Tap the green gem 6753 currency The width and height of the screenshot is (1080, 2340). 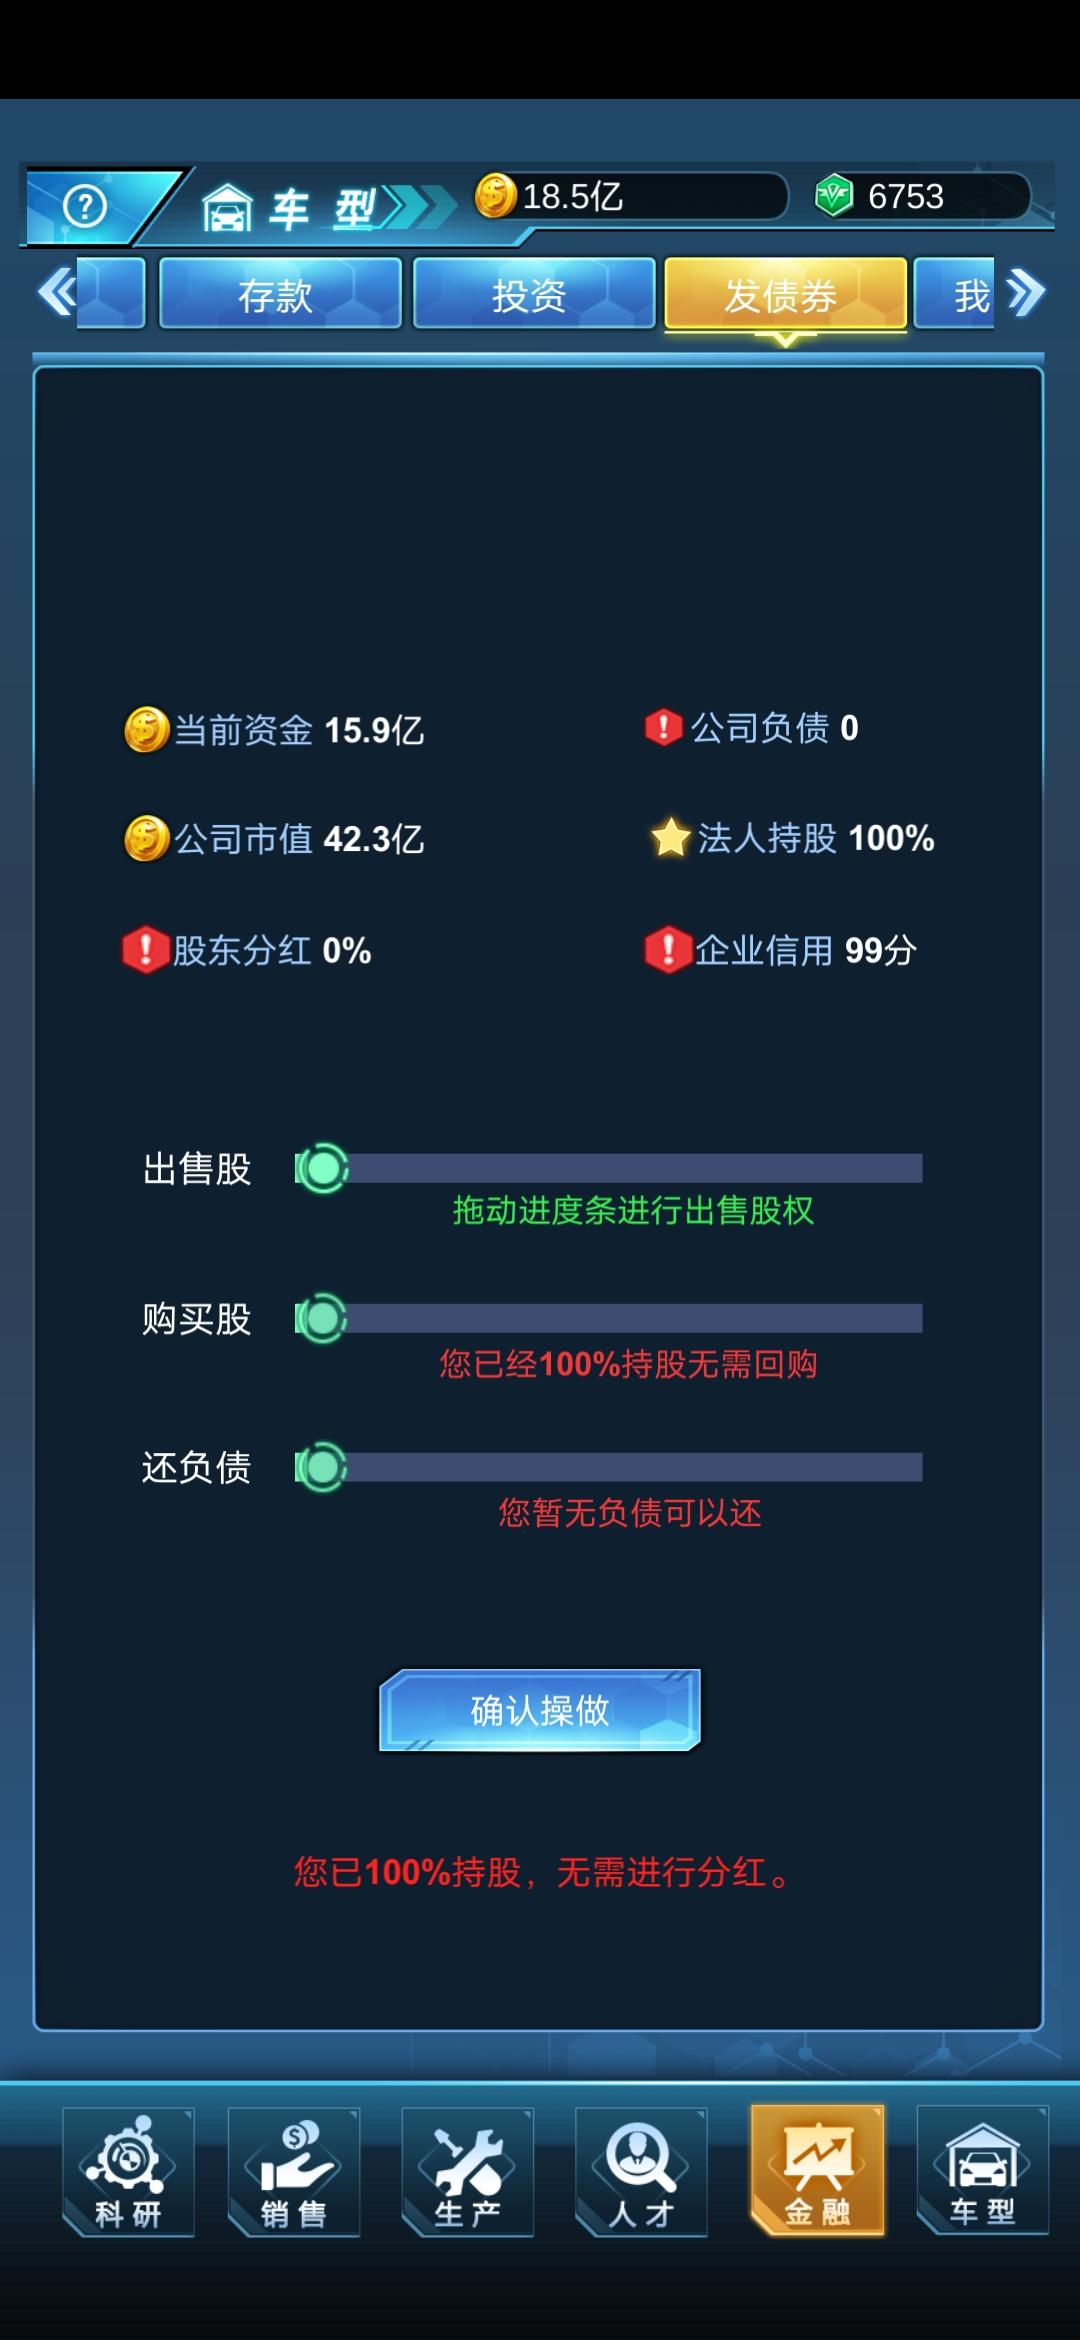point(922,196)
